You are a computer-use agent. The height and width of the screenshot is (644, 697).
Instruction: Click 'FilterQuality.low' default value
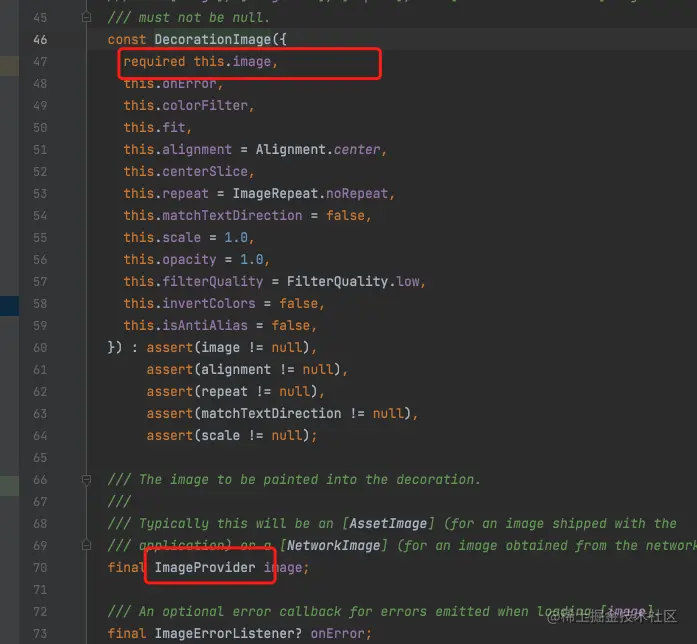tap(353, 282)
